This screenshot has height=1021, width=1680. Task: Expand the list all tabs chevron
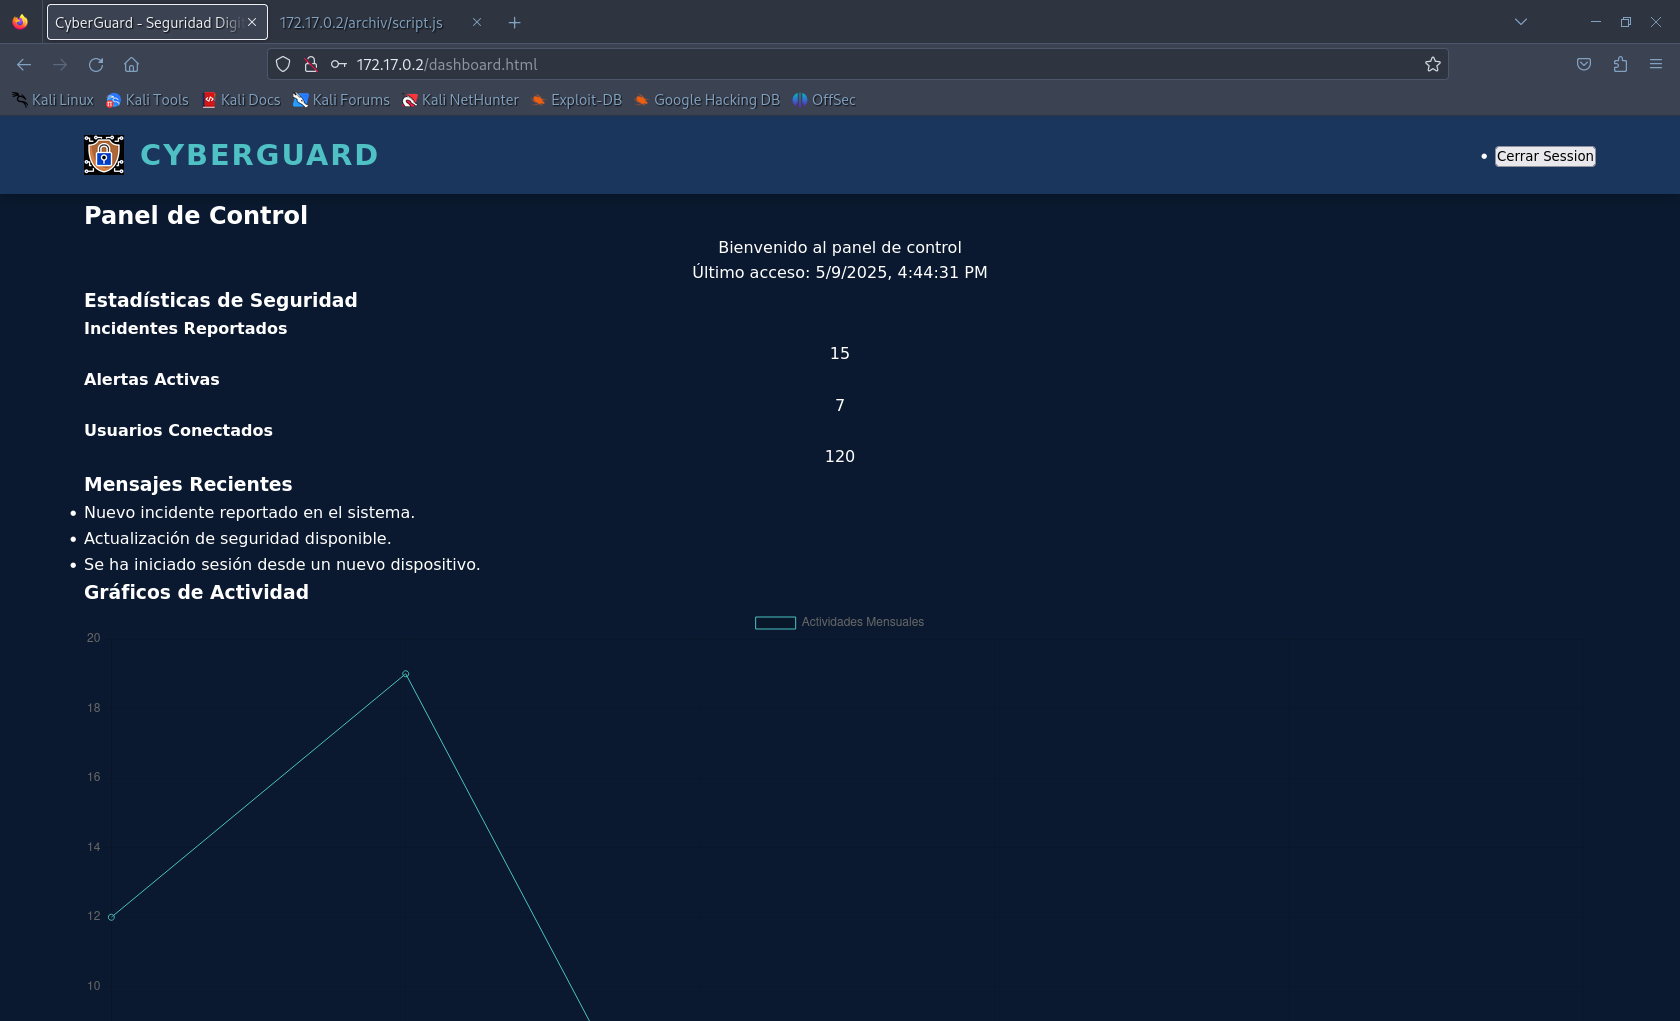[x=1521, y=22]
